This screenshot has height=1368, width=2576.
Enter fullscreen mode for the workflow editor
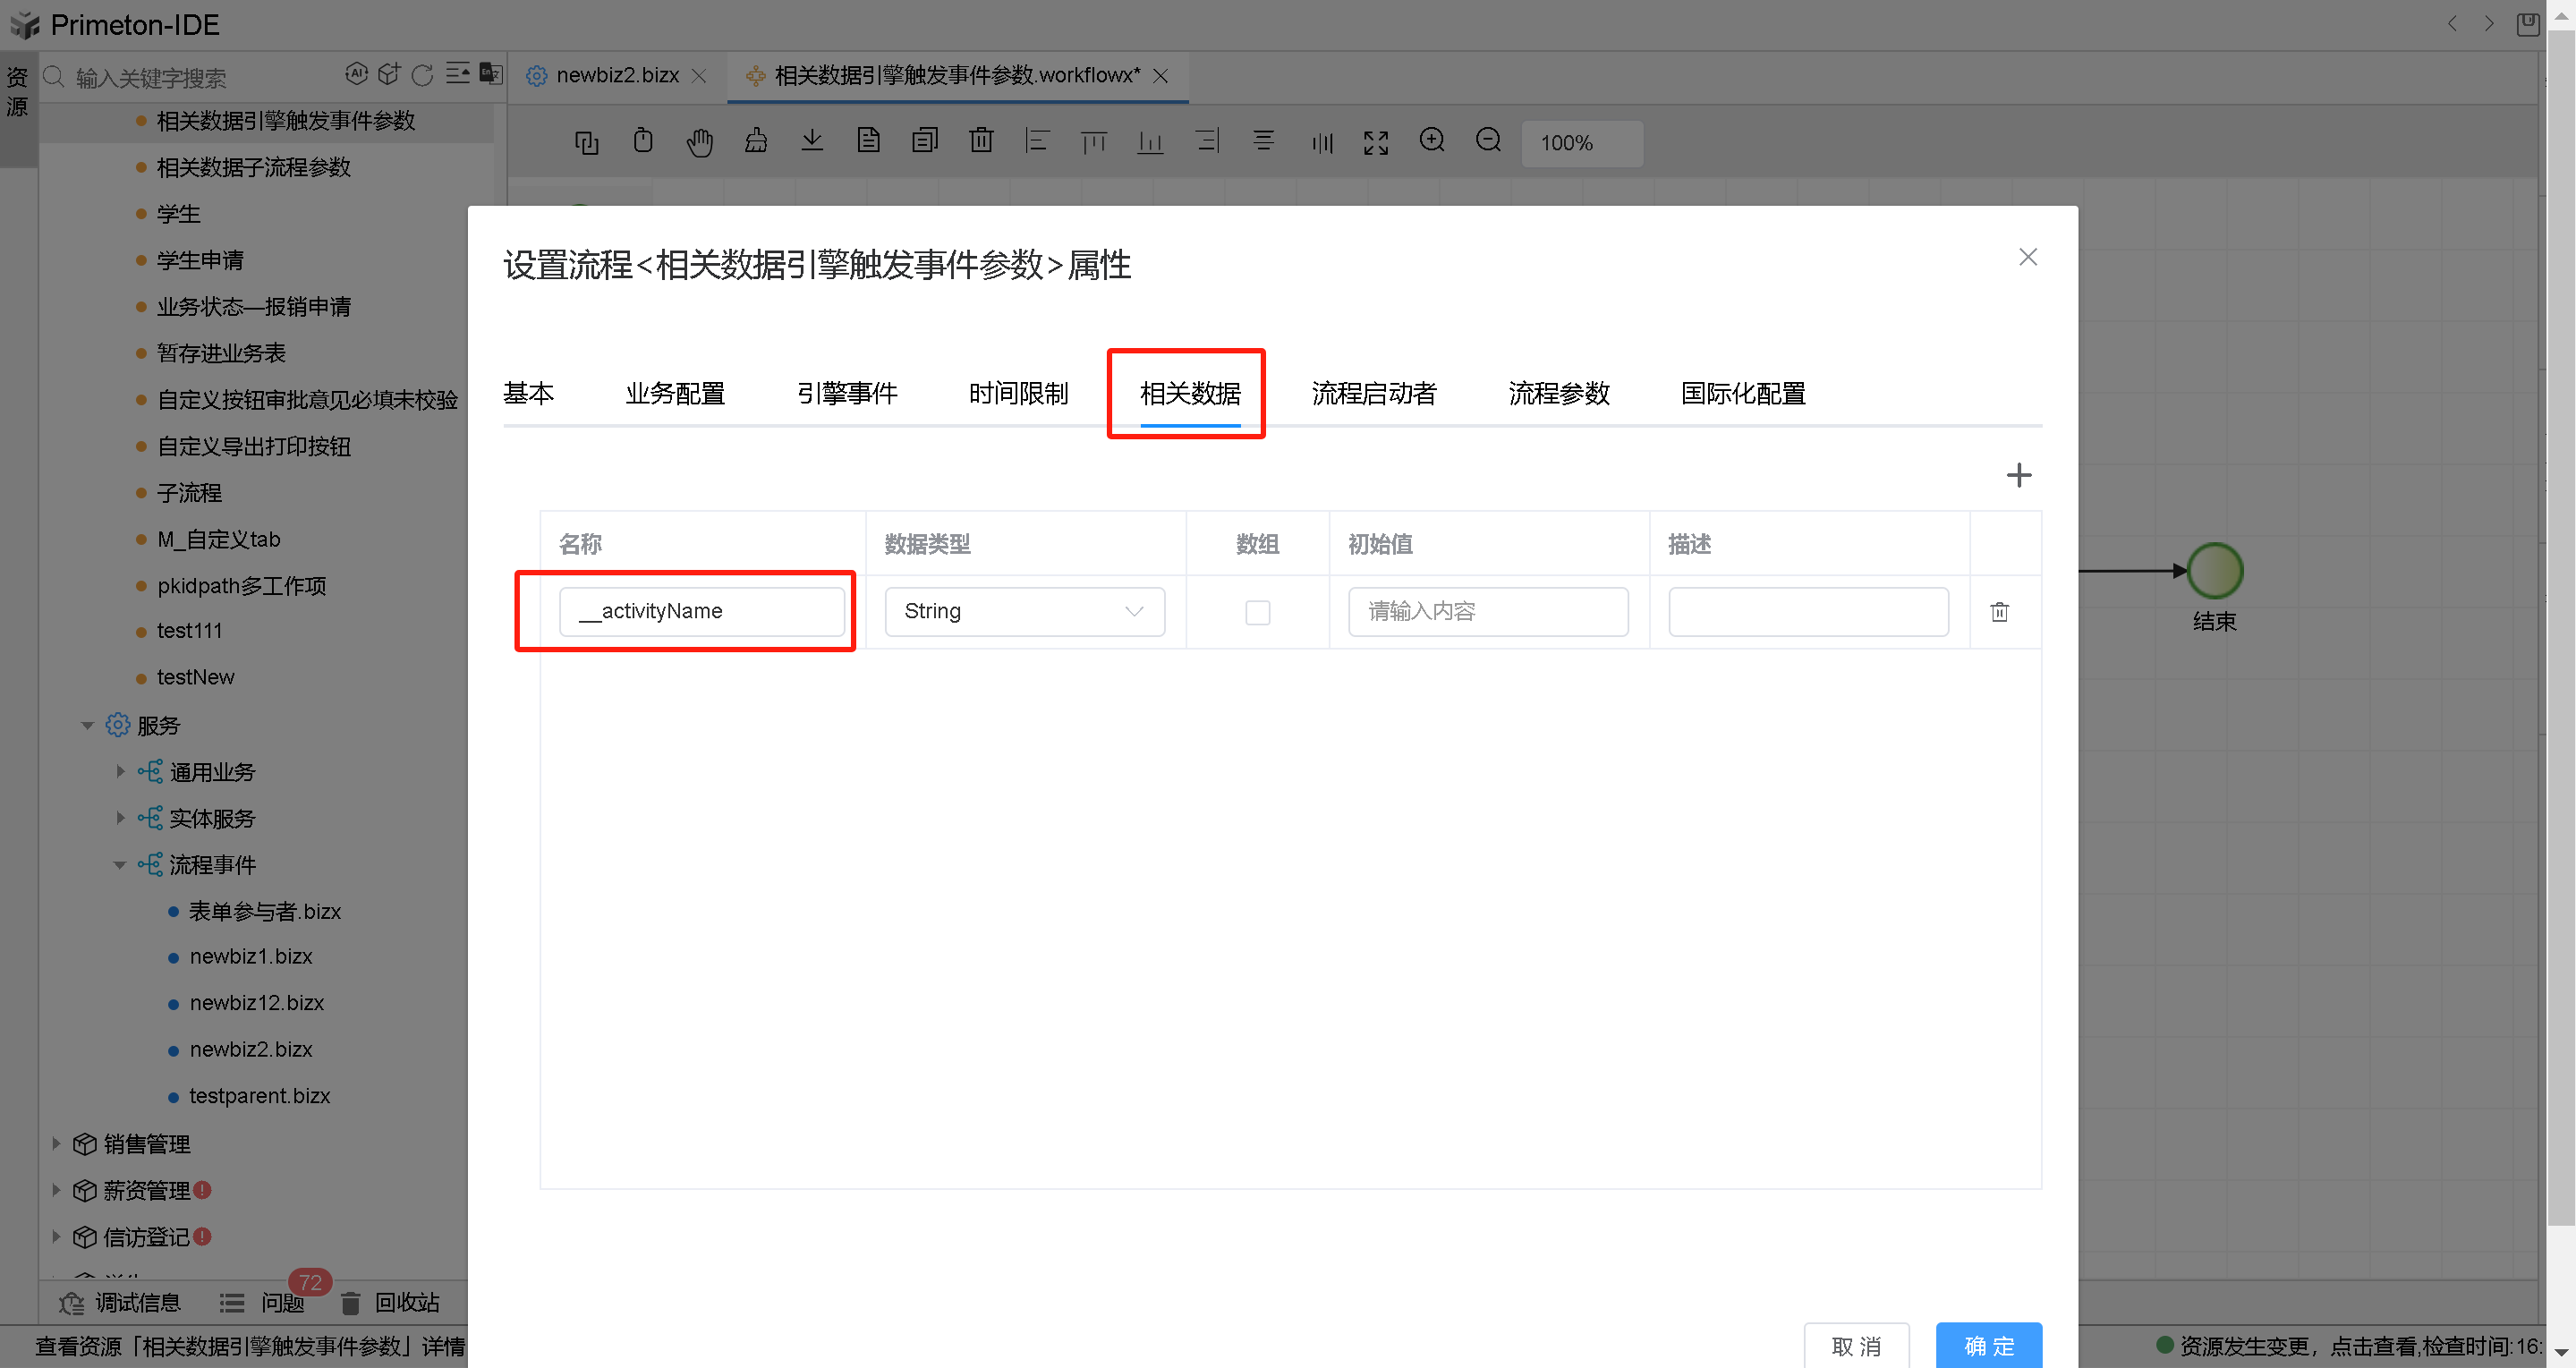coord(1375,142)
